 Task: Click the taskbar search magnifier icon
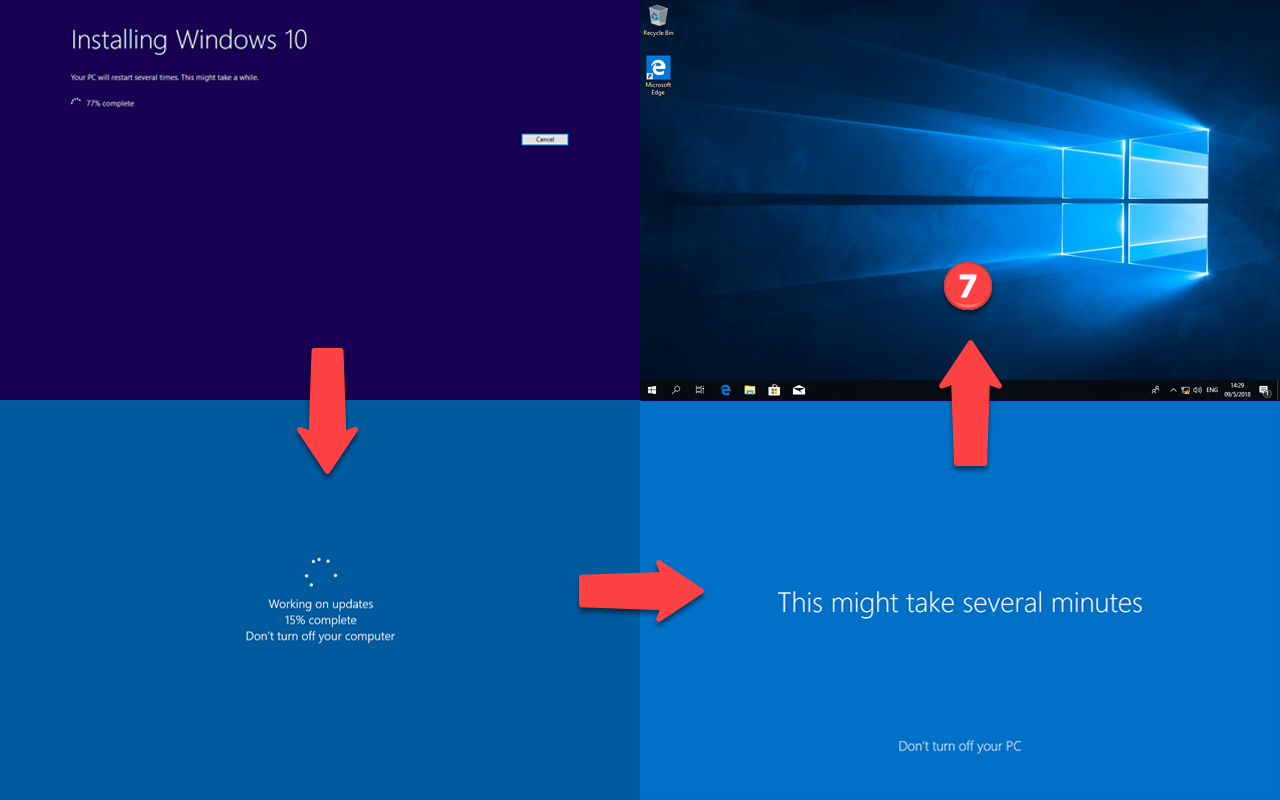(676, 390)
